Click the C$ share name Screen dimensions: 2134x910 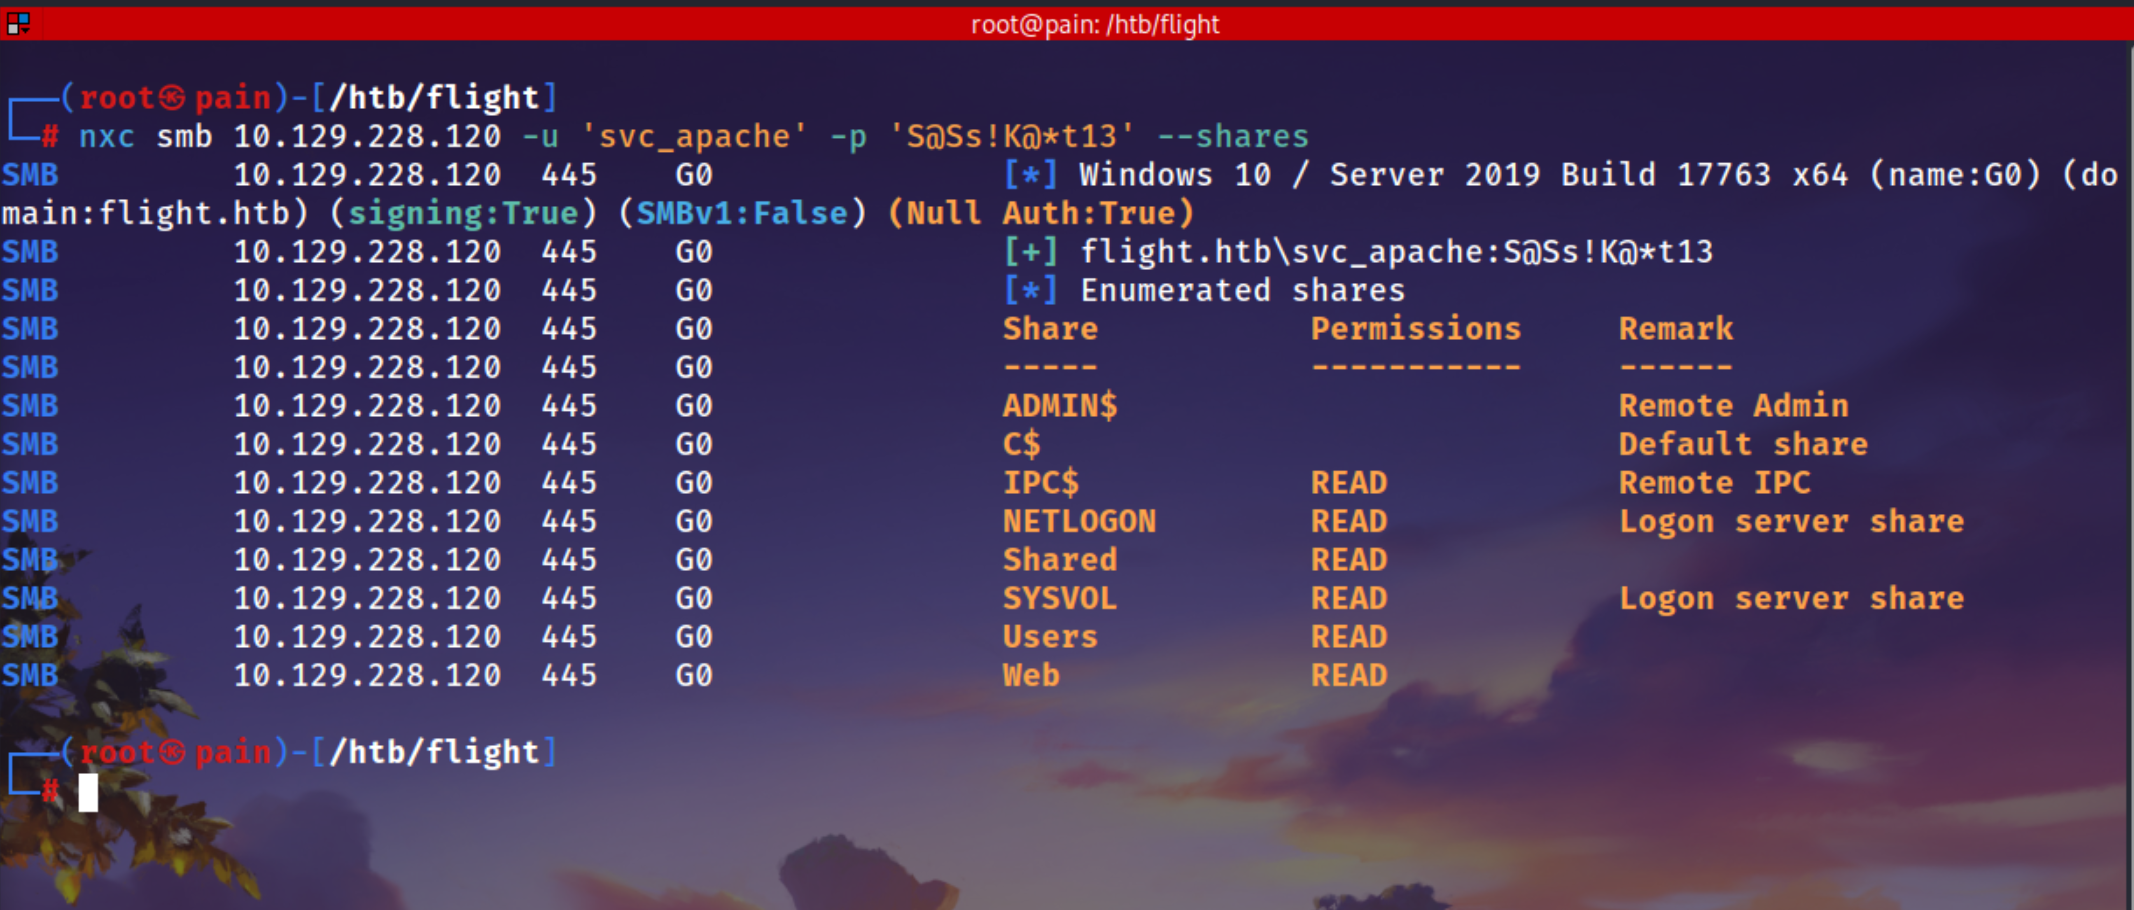point(1022,444)
